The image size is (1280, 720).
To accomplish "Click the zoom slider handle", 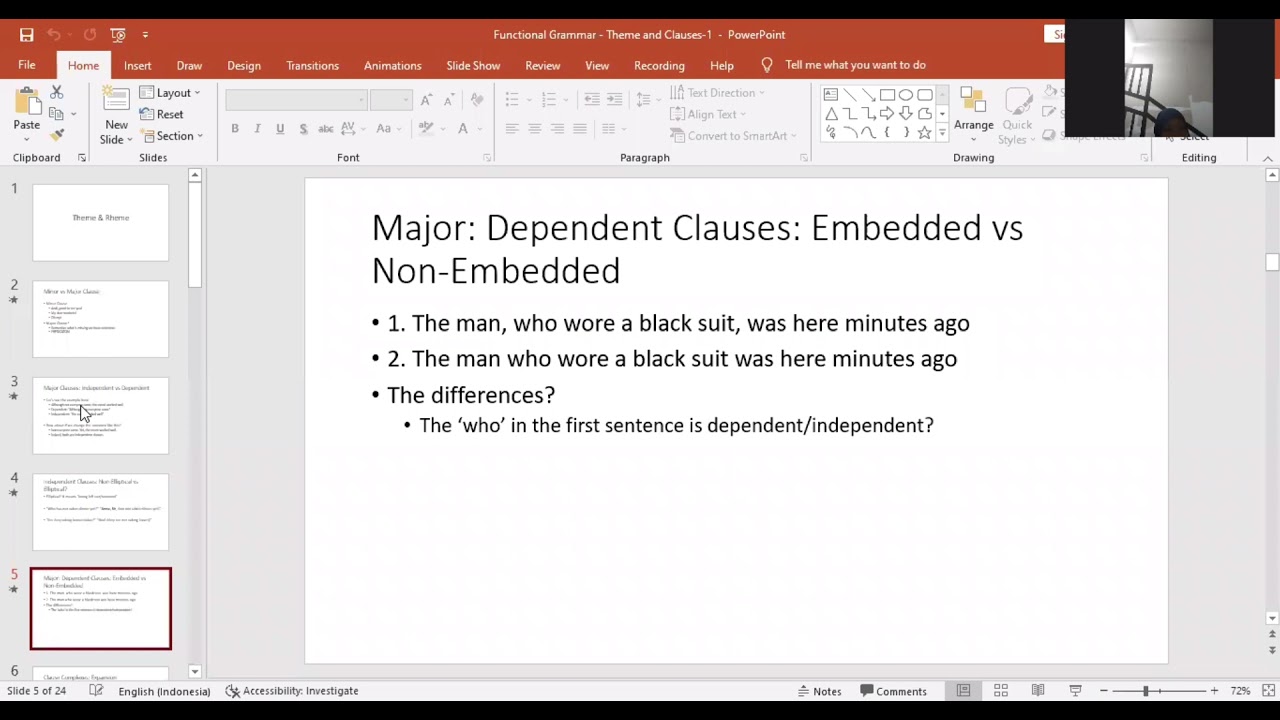I will click(x=1146, y=691).
